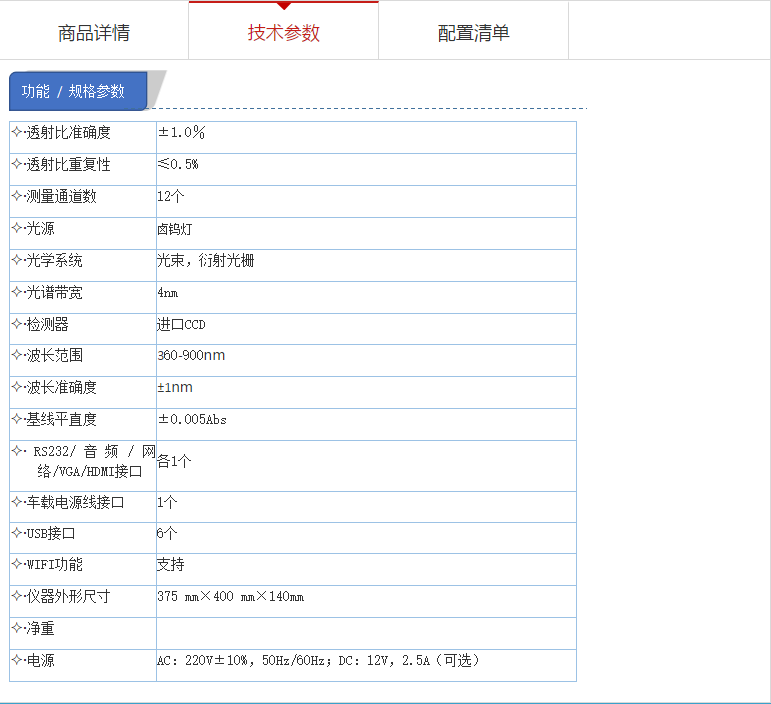This screenshot has width=771, height=704.
Task: Click the 6个 value
Action: tap(167, 533)
